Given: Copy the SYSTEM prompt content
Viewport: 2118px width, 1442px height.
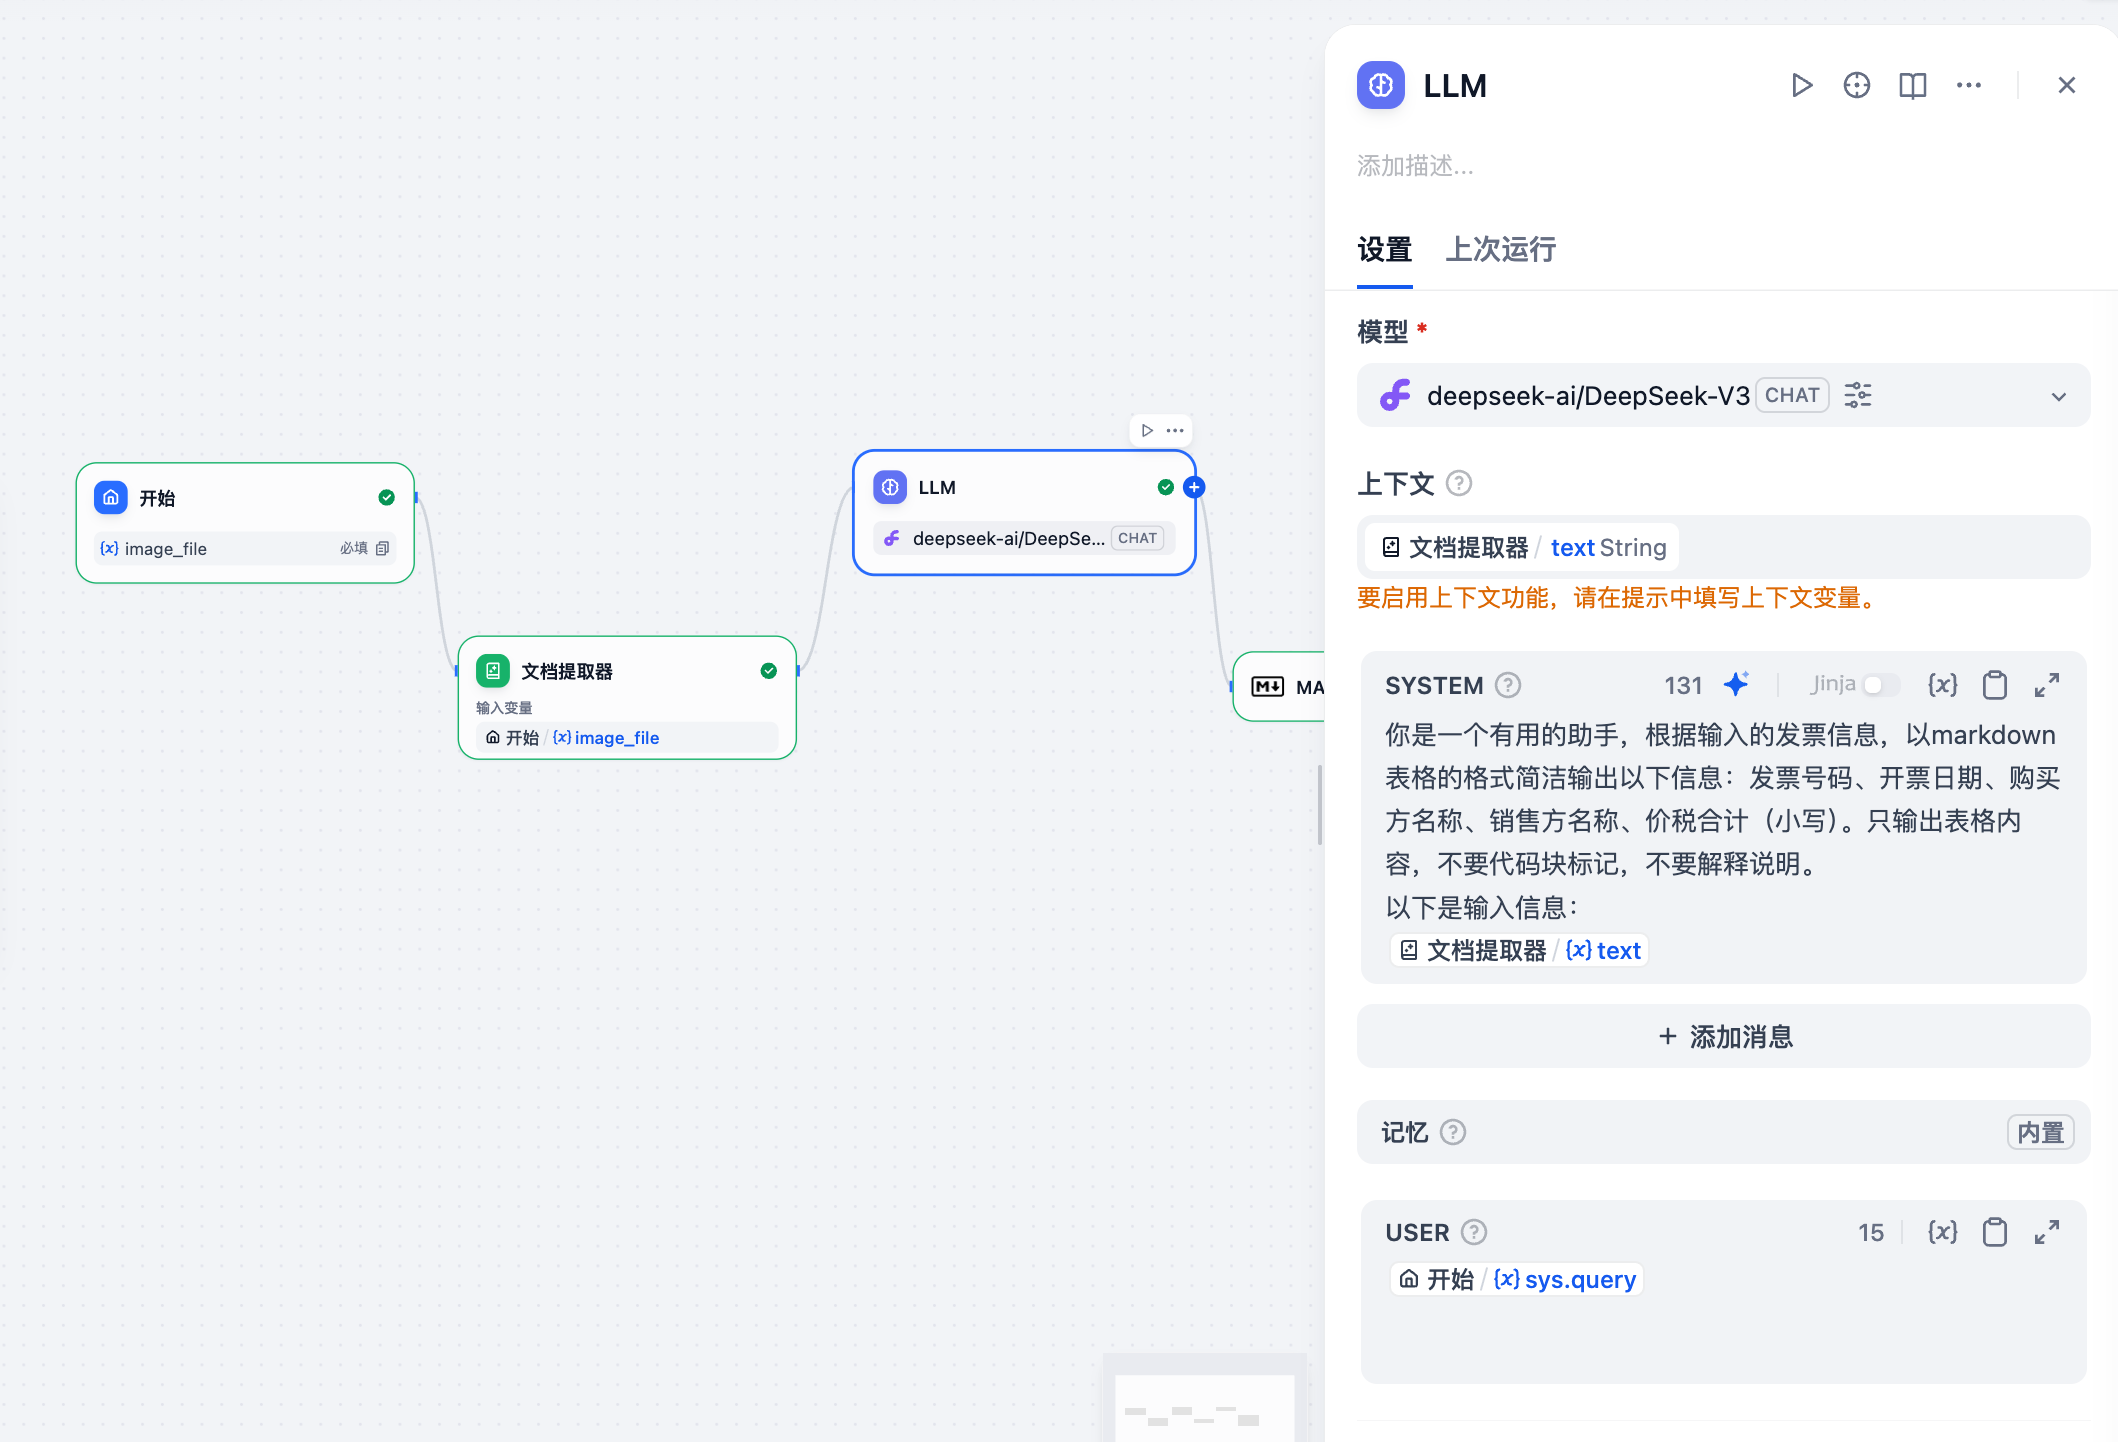Looking at the screenshot, I should coord(1995,684).
